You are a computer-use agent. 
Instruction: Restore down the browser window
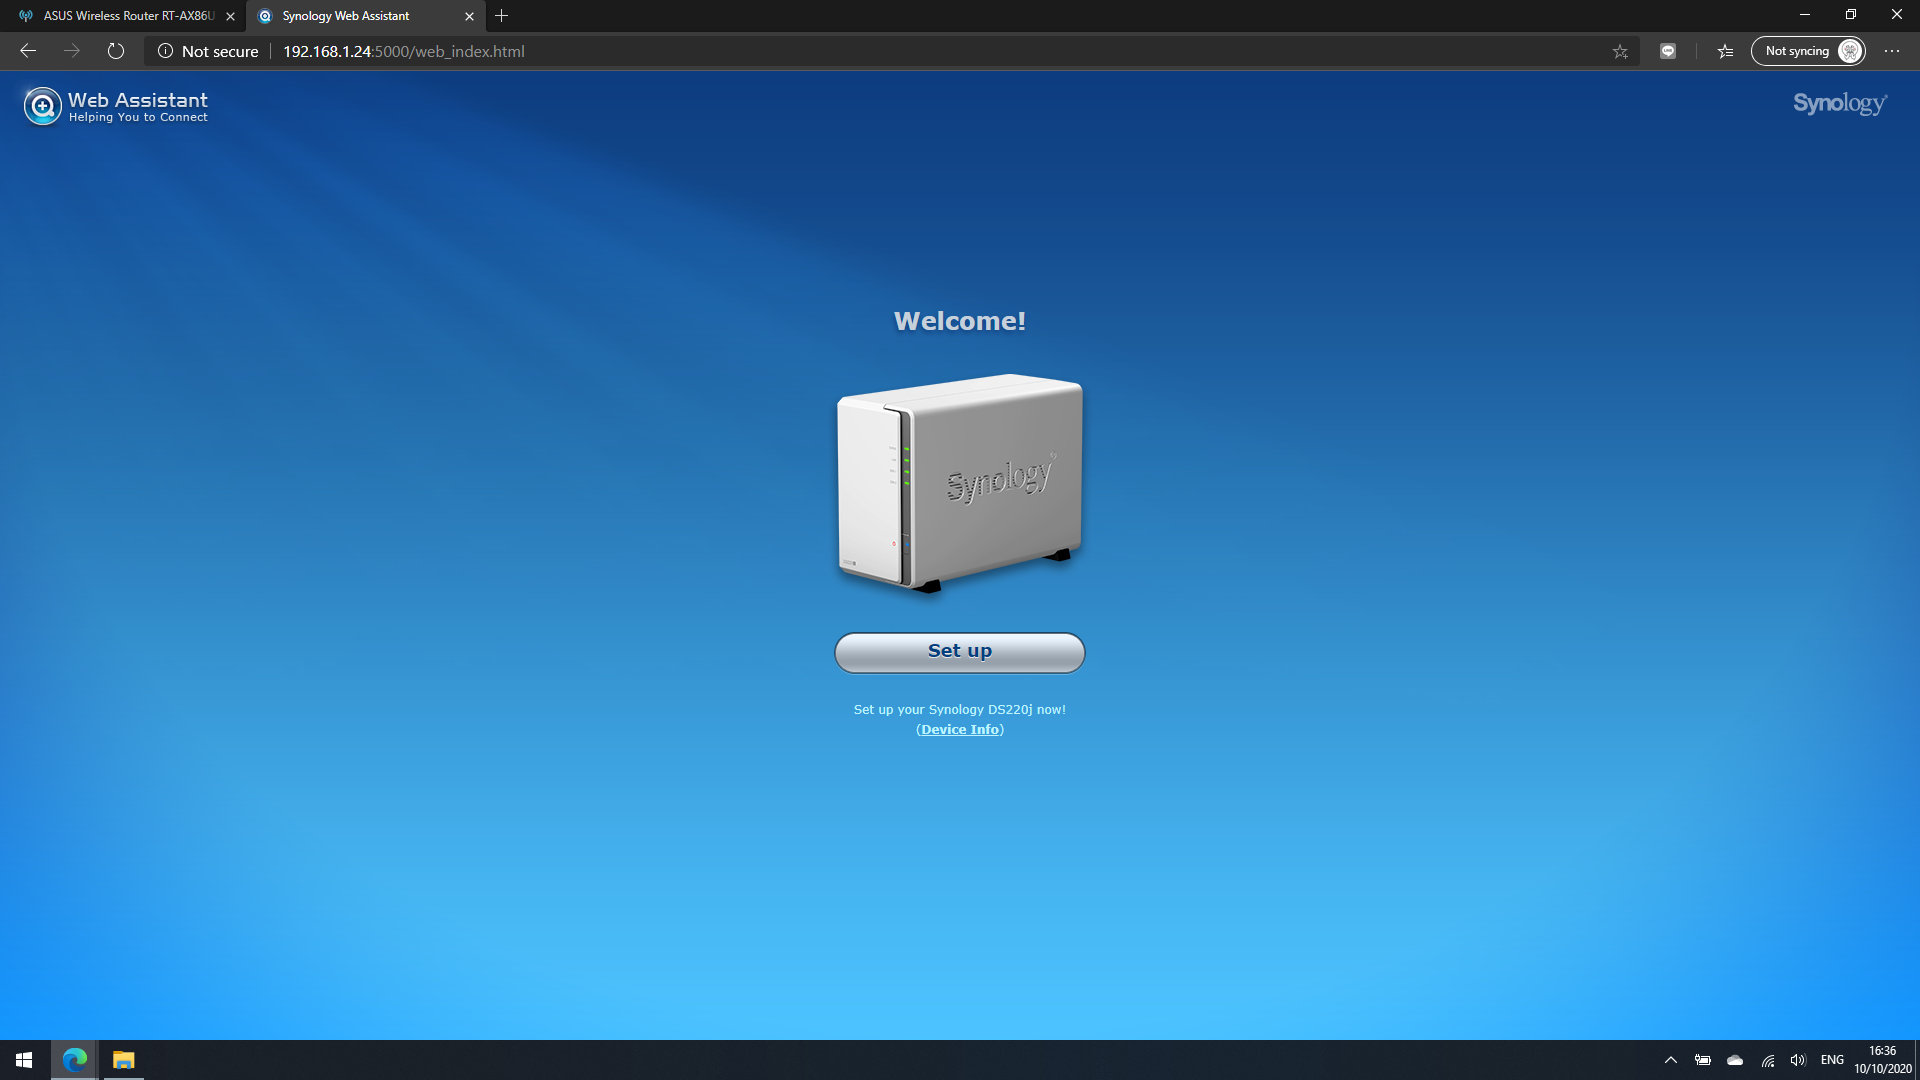pyautogui.click(x=1851, y=15)
